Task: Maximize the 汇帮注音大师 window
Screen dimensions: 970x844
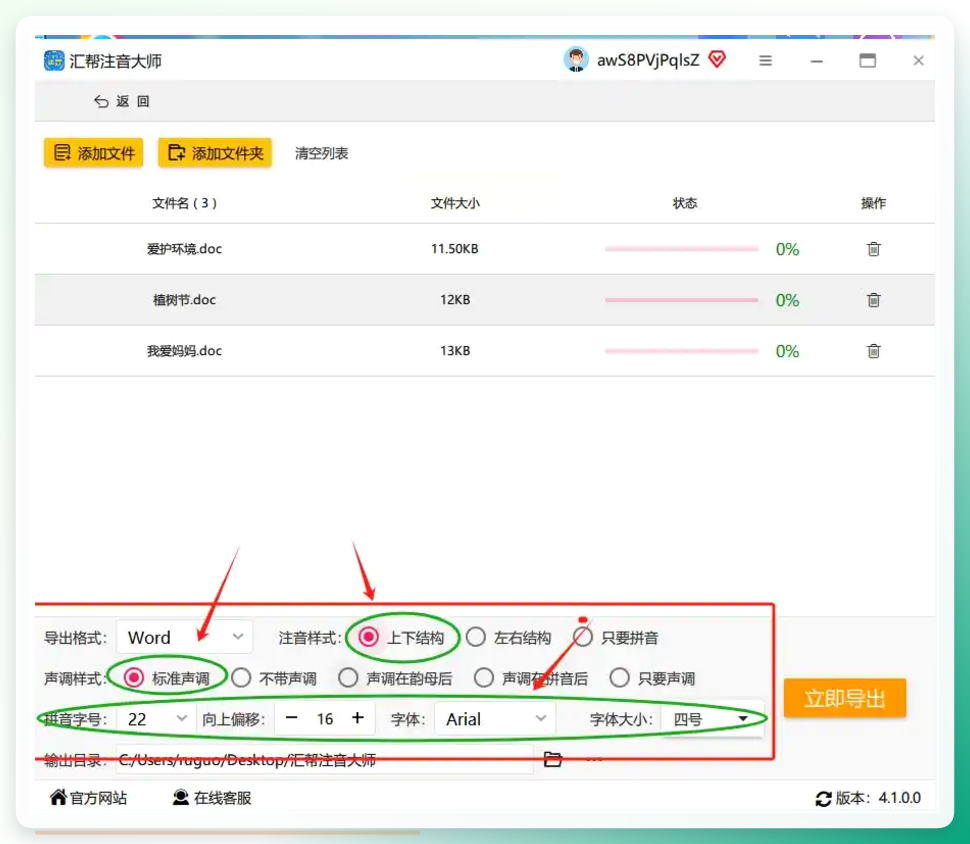Action: coord(867,61)
